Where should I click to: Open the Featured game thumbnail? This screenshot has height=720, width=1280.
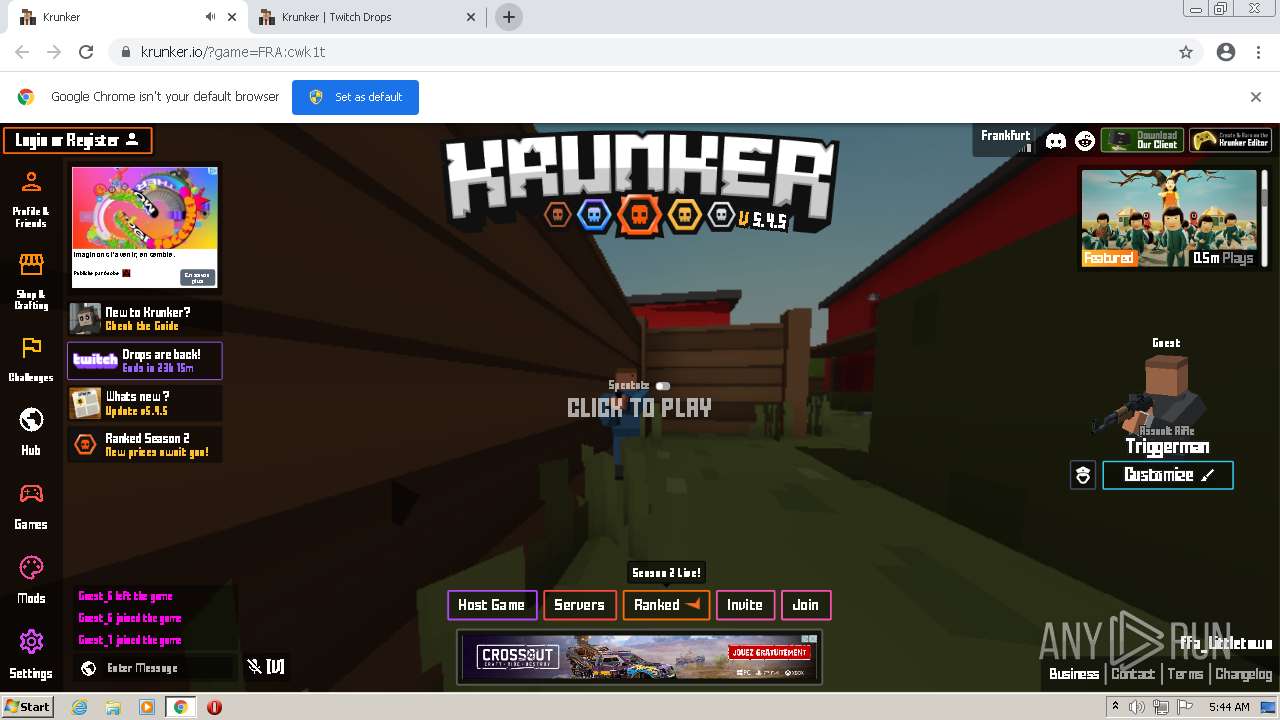click(x=1169, y=218)
